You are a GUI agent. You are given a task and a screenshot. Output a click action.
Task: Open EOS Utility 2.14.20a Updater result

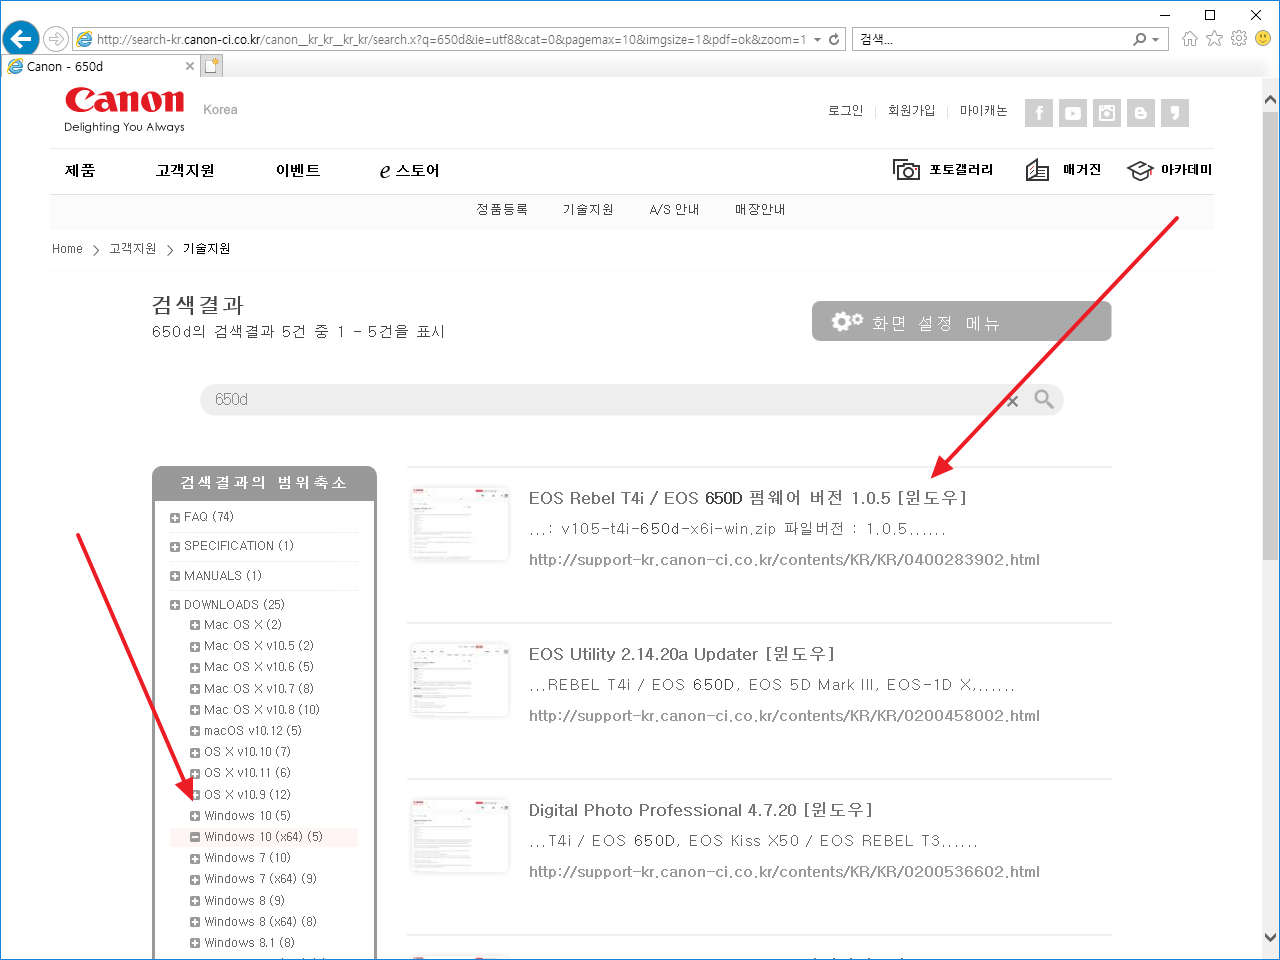[682, 654]
